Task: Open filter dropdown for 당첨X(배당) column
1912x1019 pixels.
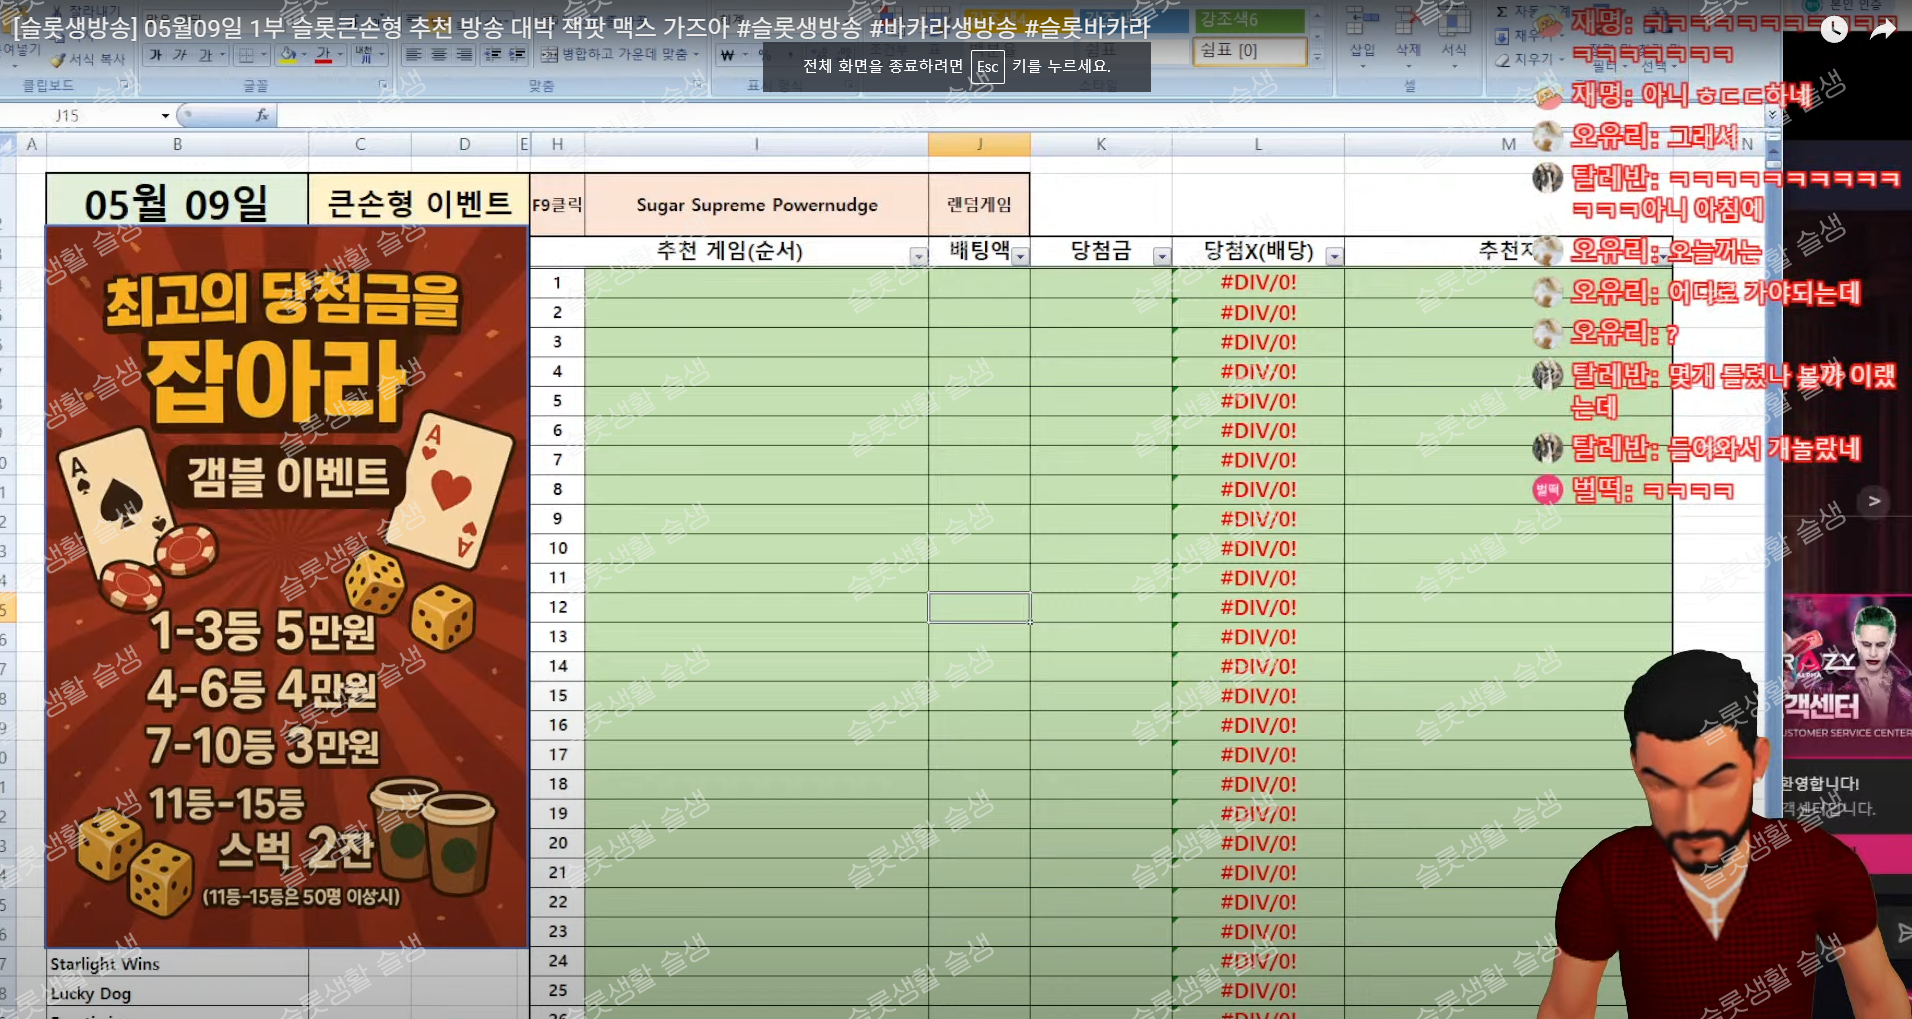Action: (1334, 257)
